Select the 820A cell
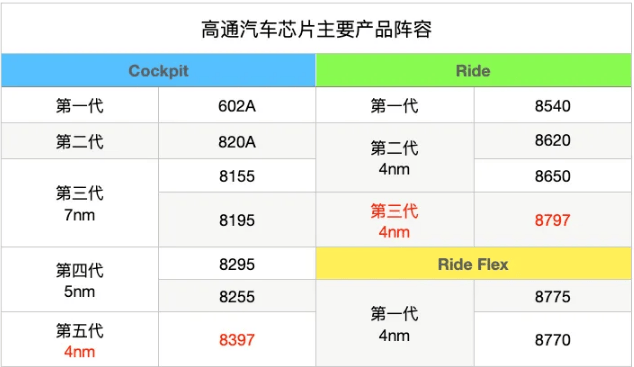634x367 pixels. point(237,141)
